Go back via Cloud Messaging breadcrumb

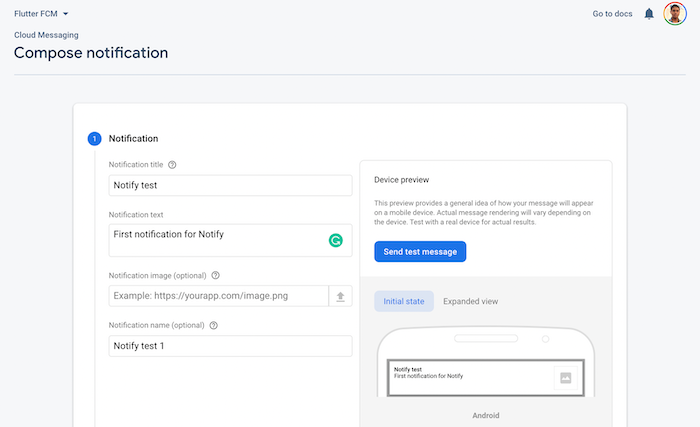pyautogui.click(x=44, y=35)
